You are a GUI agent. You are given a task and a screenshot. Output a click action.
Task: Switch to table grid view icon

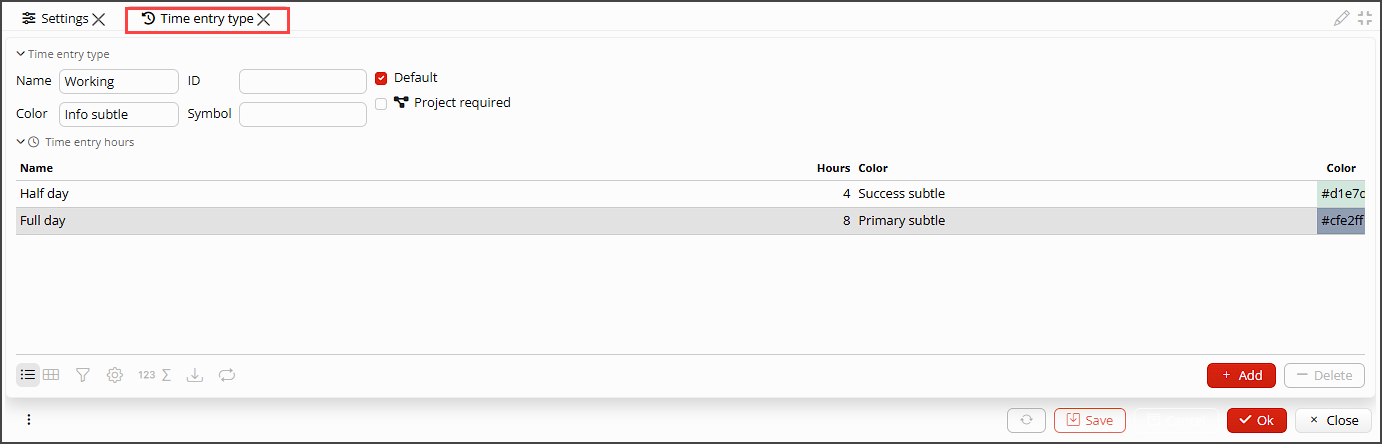pyautogui.click(x=51, y=375)
